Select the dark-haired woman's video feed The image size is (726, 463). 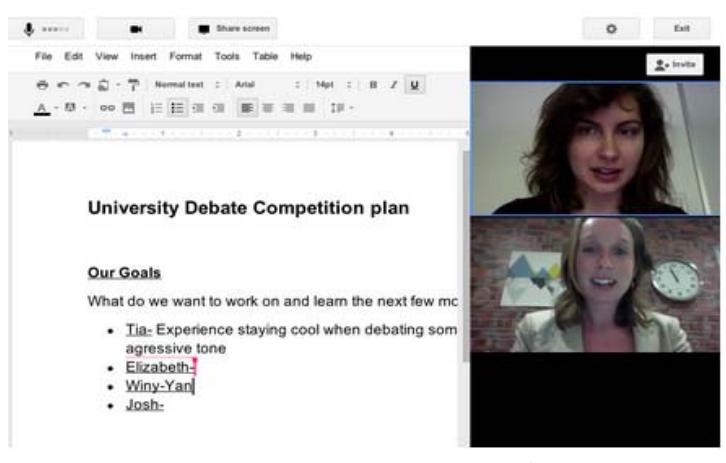pyautogui.click(x=595, y=148)
